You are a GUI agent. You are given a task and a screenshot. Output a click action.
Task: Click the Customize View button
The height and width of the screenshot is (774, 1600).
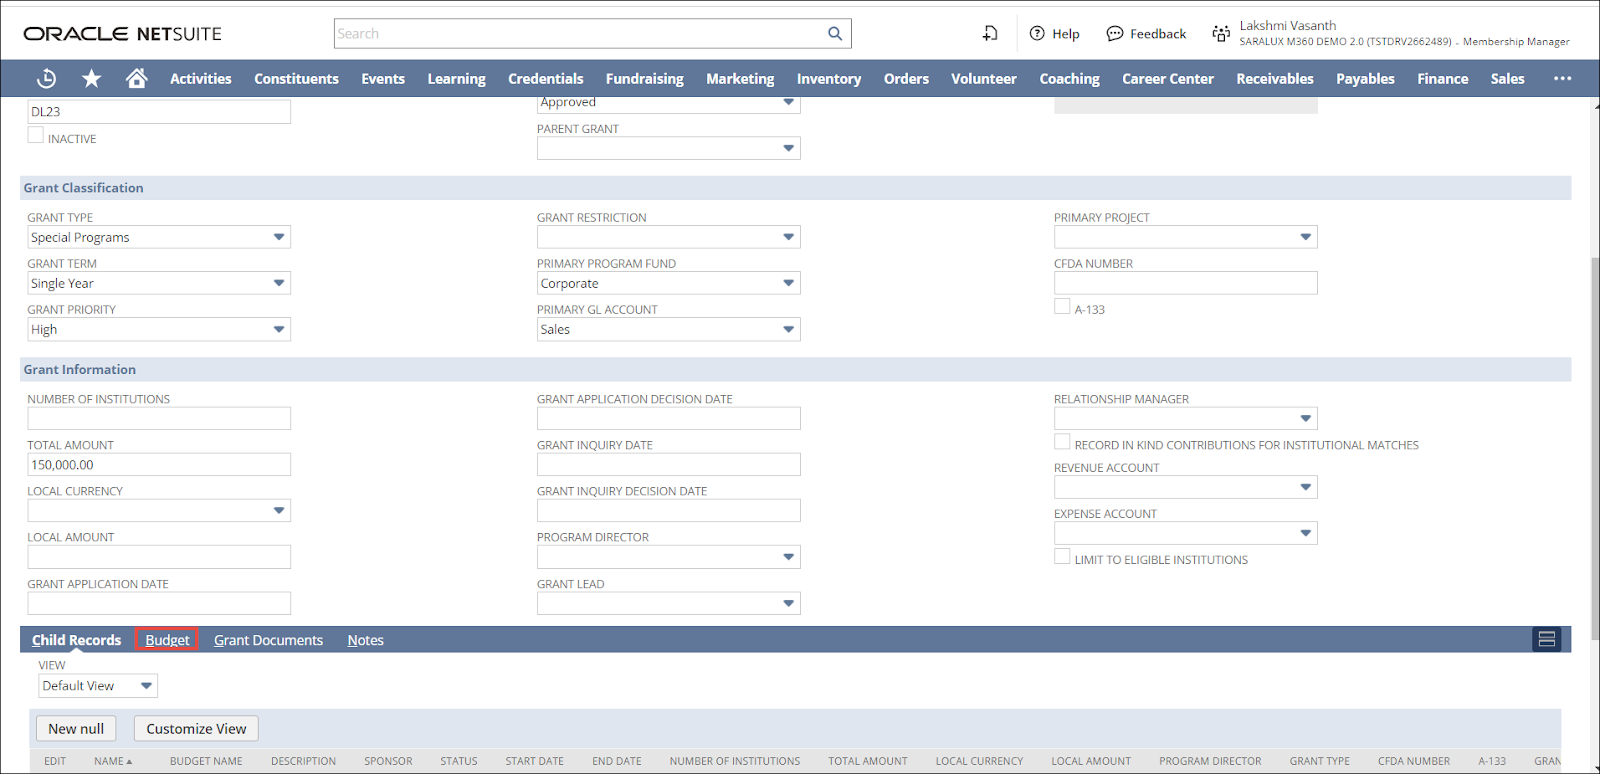(x=196, y=728)
